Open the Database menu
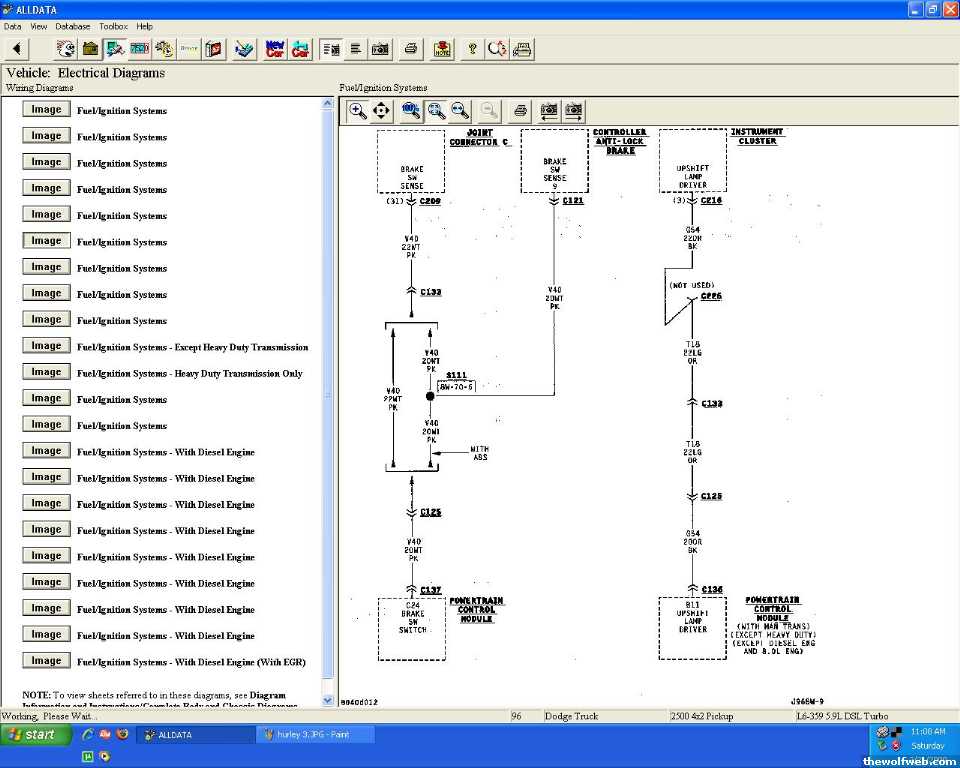Viewport: 960px width, 768px height. coord(73,26)
